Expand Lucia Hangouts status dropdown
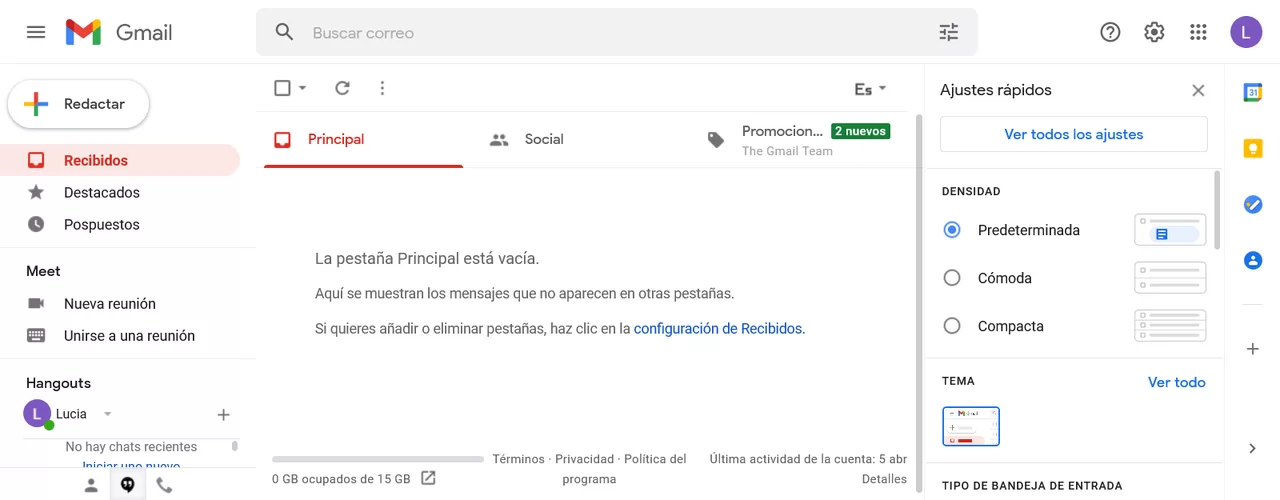The width and height of the screenshot is (1280, 500). click(108, 414)
